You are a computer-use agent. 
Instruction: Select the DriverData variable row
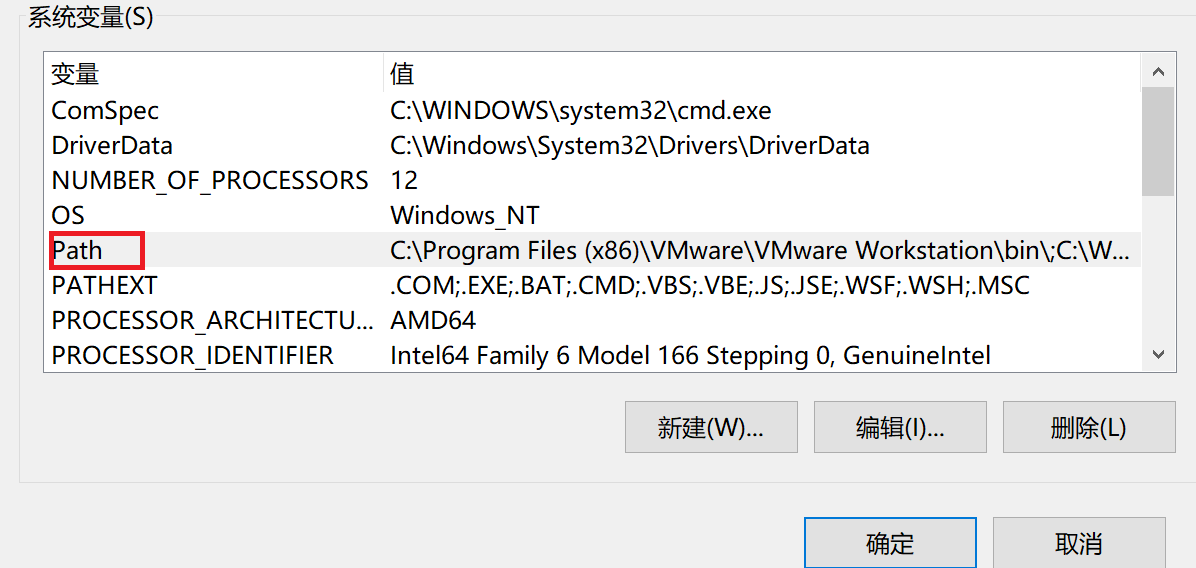coord(112,145)
